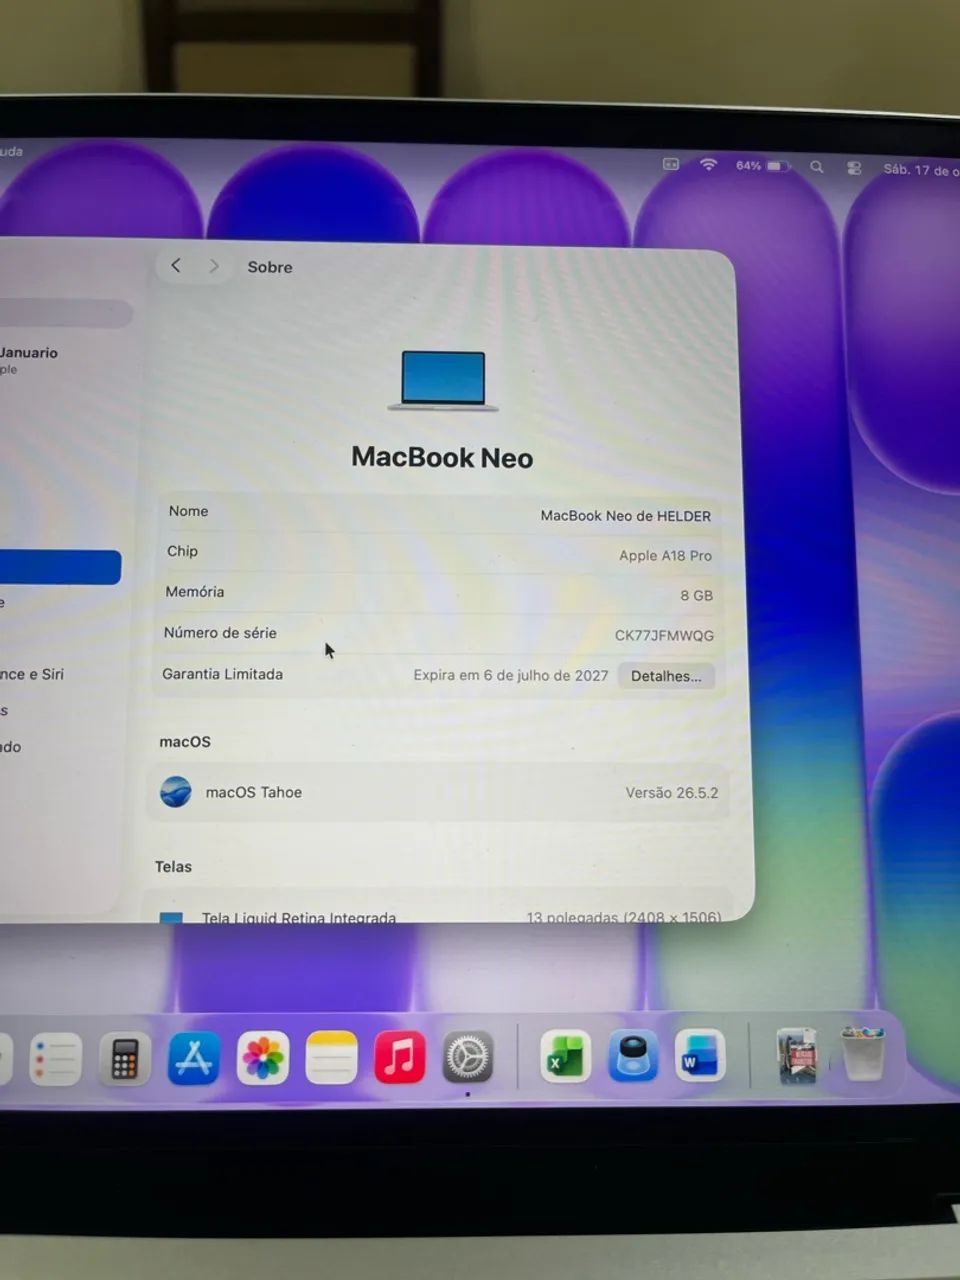This screenshot has width=960, height=1280.
Task: Open Spotlight search in menu bar
Action: click(817, 167)
